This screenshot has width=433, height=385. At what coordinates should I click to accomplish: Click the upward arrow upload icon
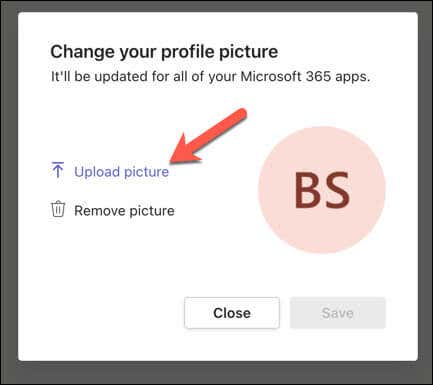coord(58,169)
